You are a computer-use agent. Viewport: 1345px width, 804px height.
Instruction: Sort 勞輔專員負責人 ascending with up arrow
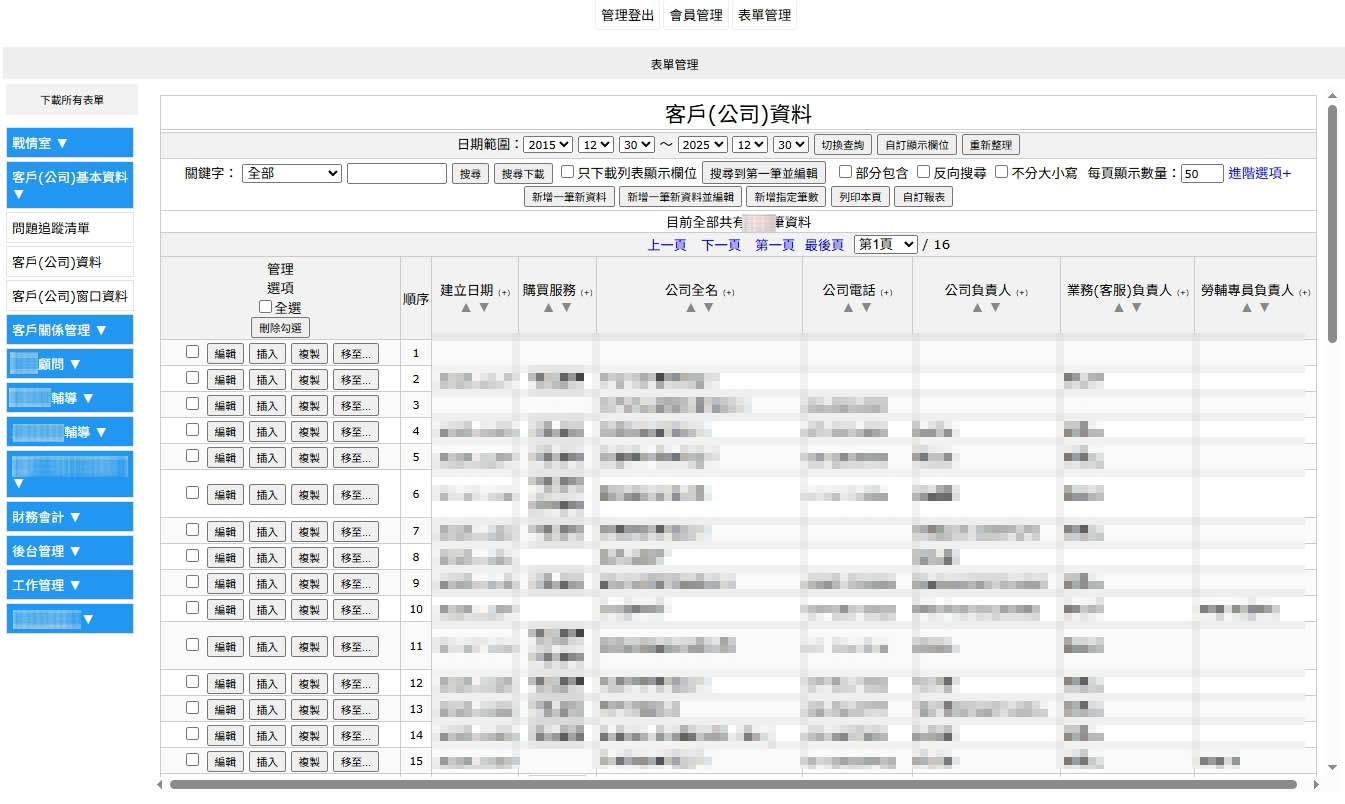click(1246, 308)
